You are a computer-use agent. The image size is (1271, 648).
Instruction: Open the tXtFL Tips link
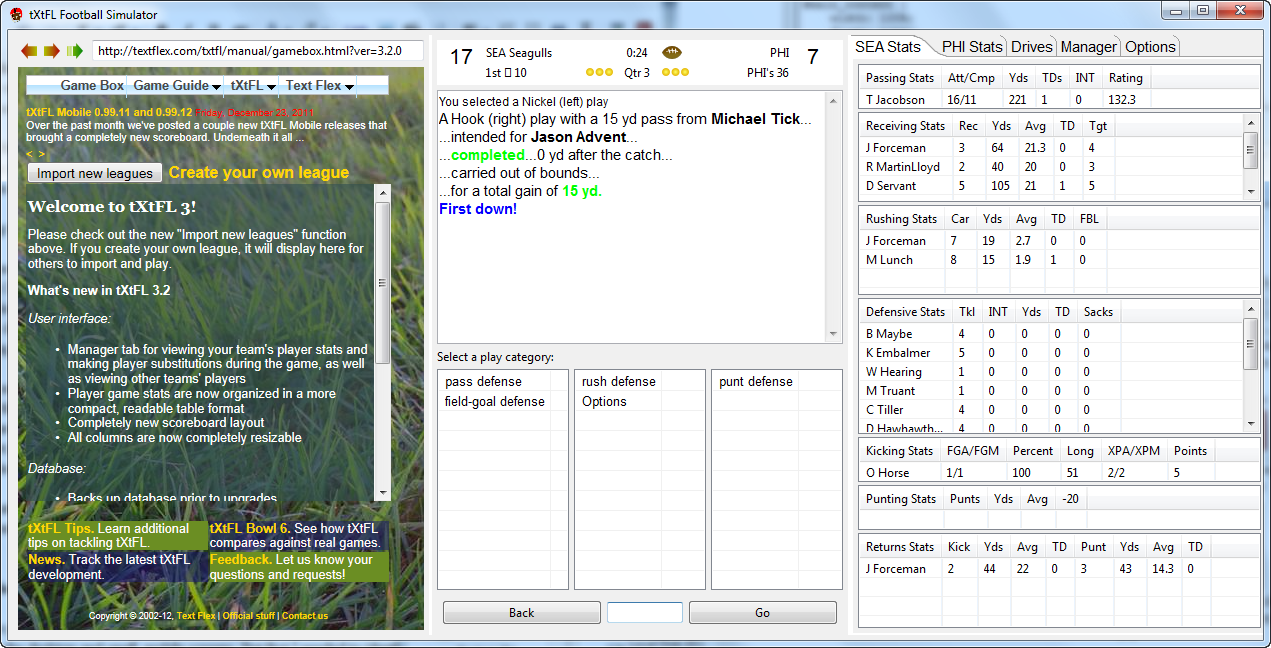[60, 528]
